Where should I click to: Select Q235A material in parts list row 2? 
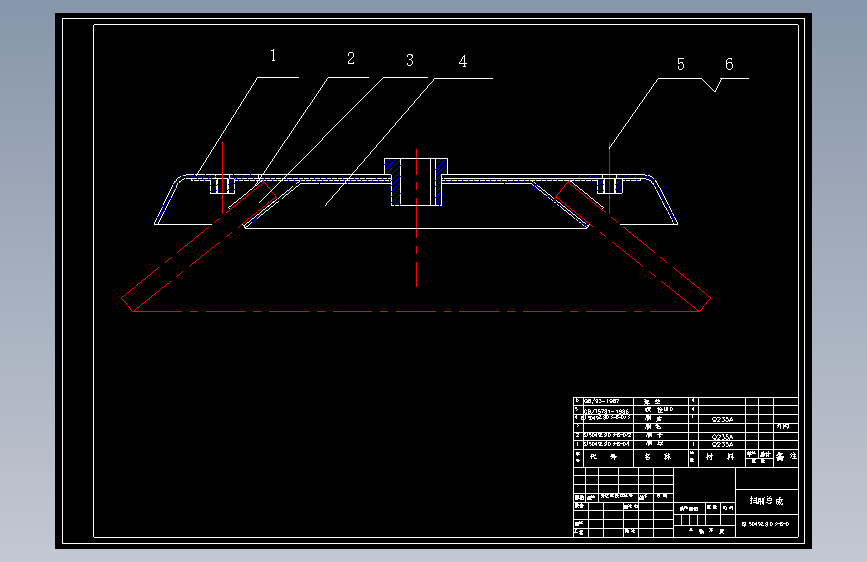722,437
